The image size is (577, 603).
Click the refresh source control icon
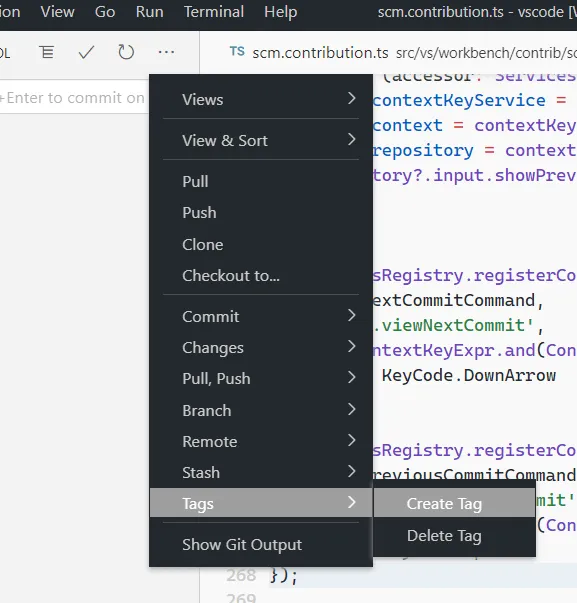tap(126, 52)
